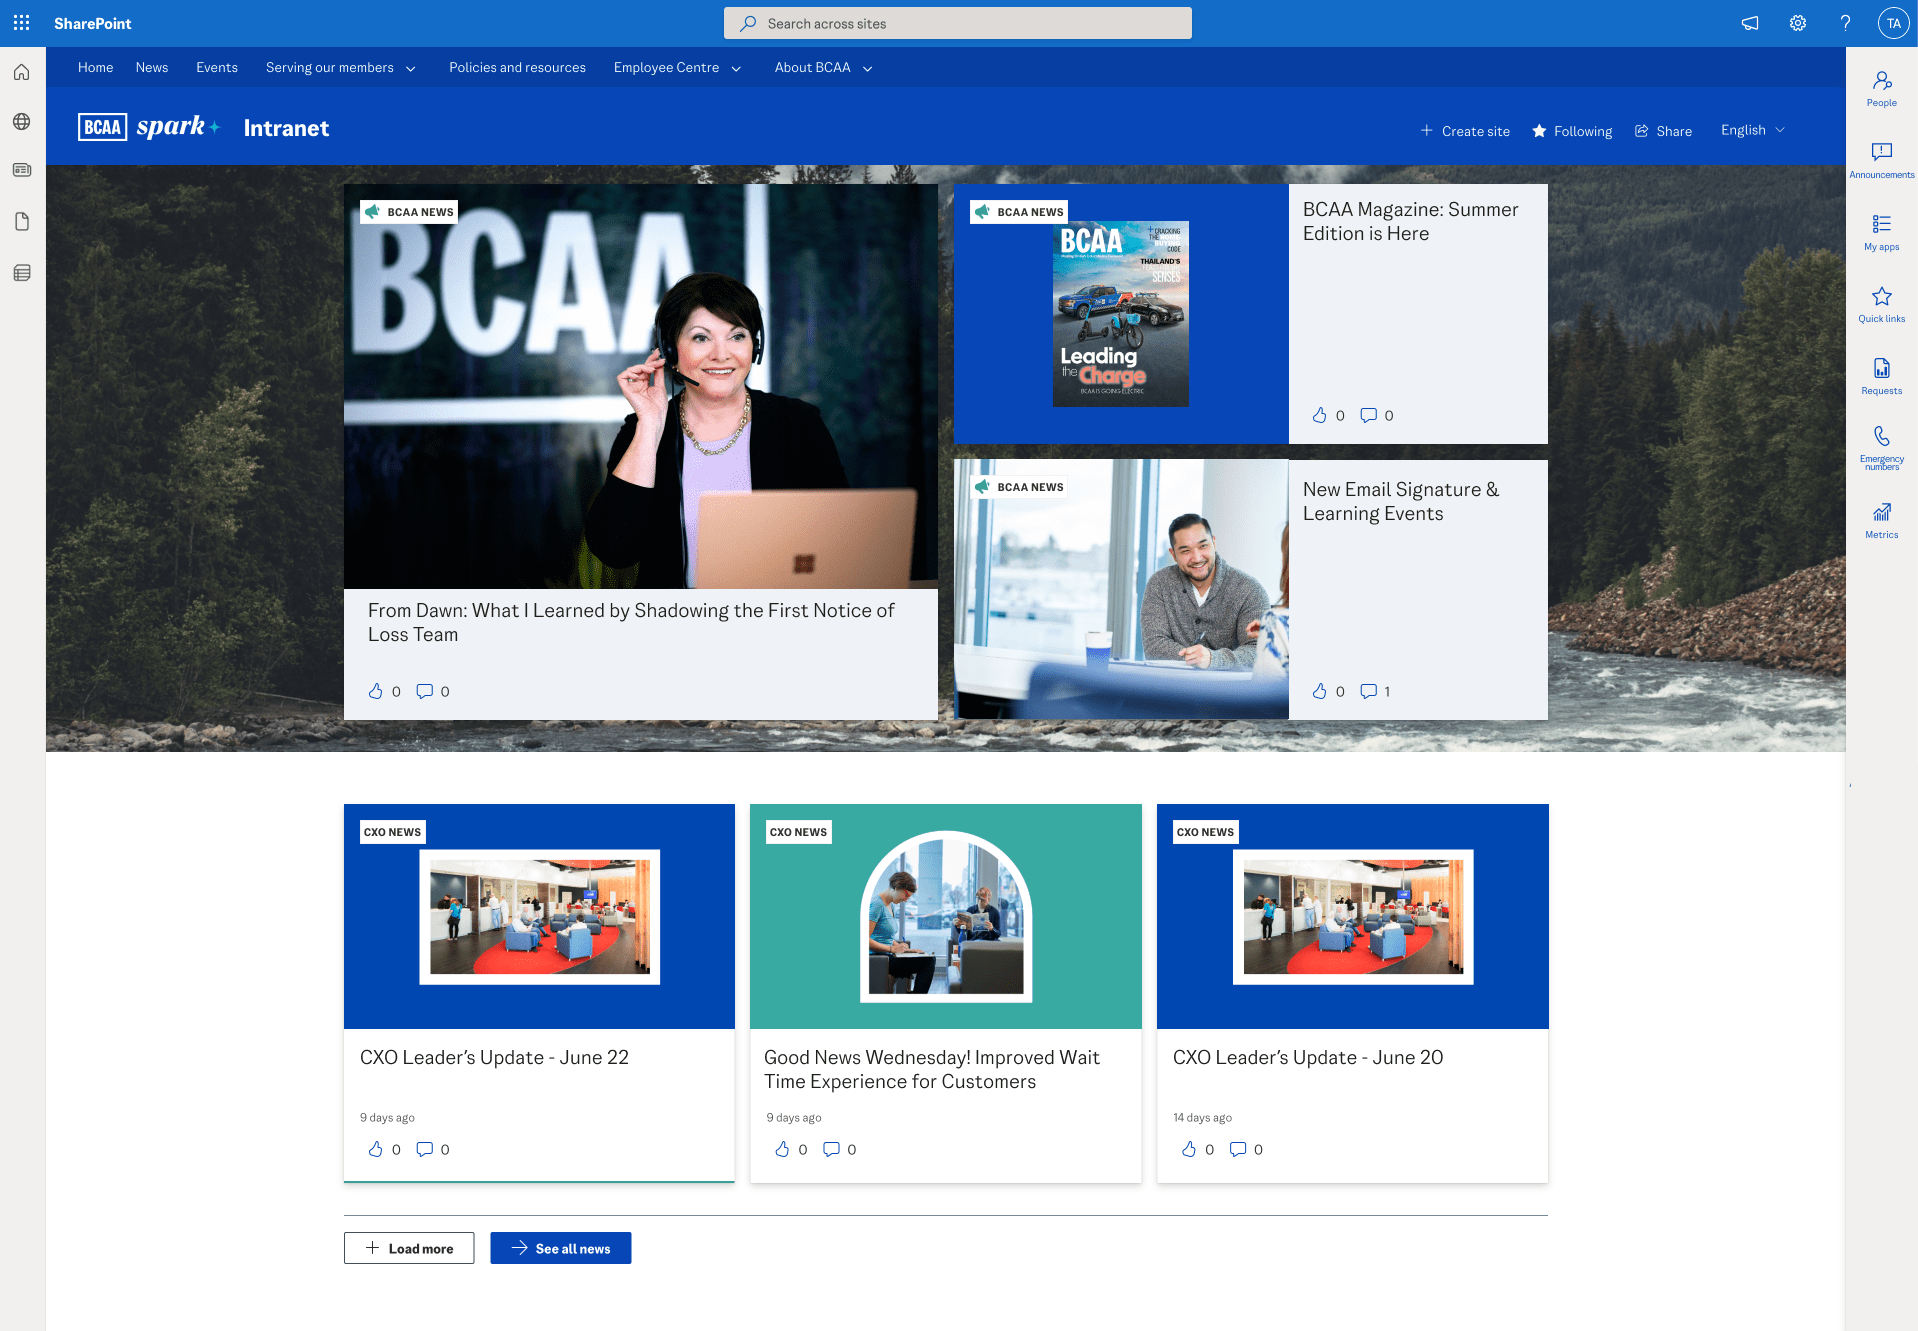Toggle Following for the Intranet site

coord(1571,130)
